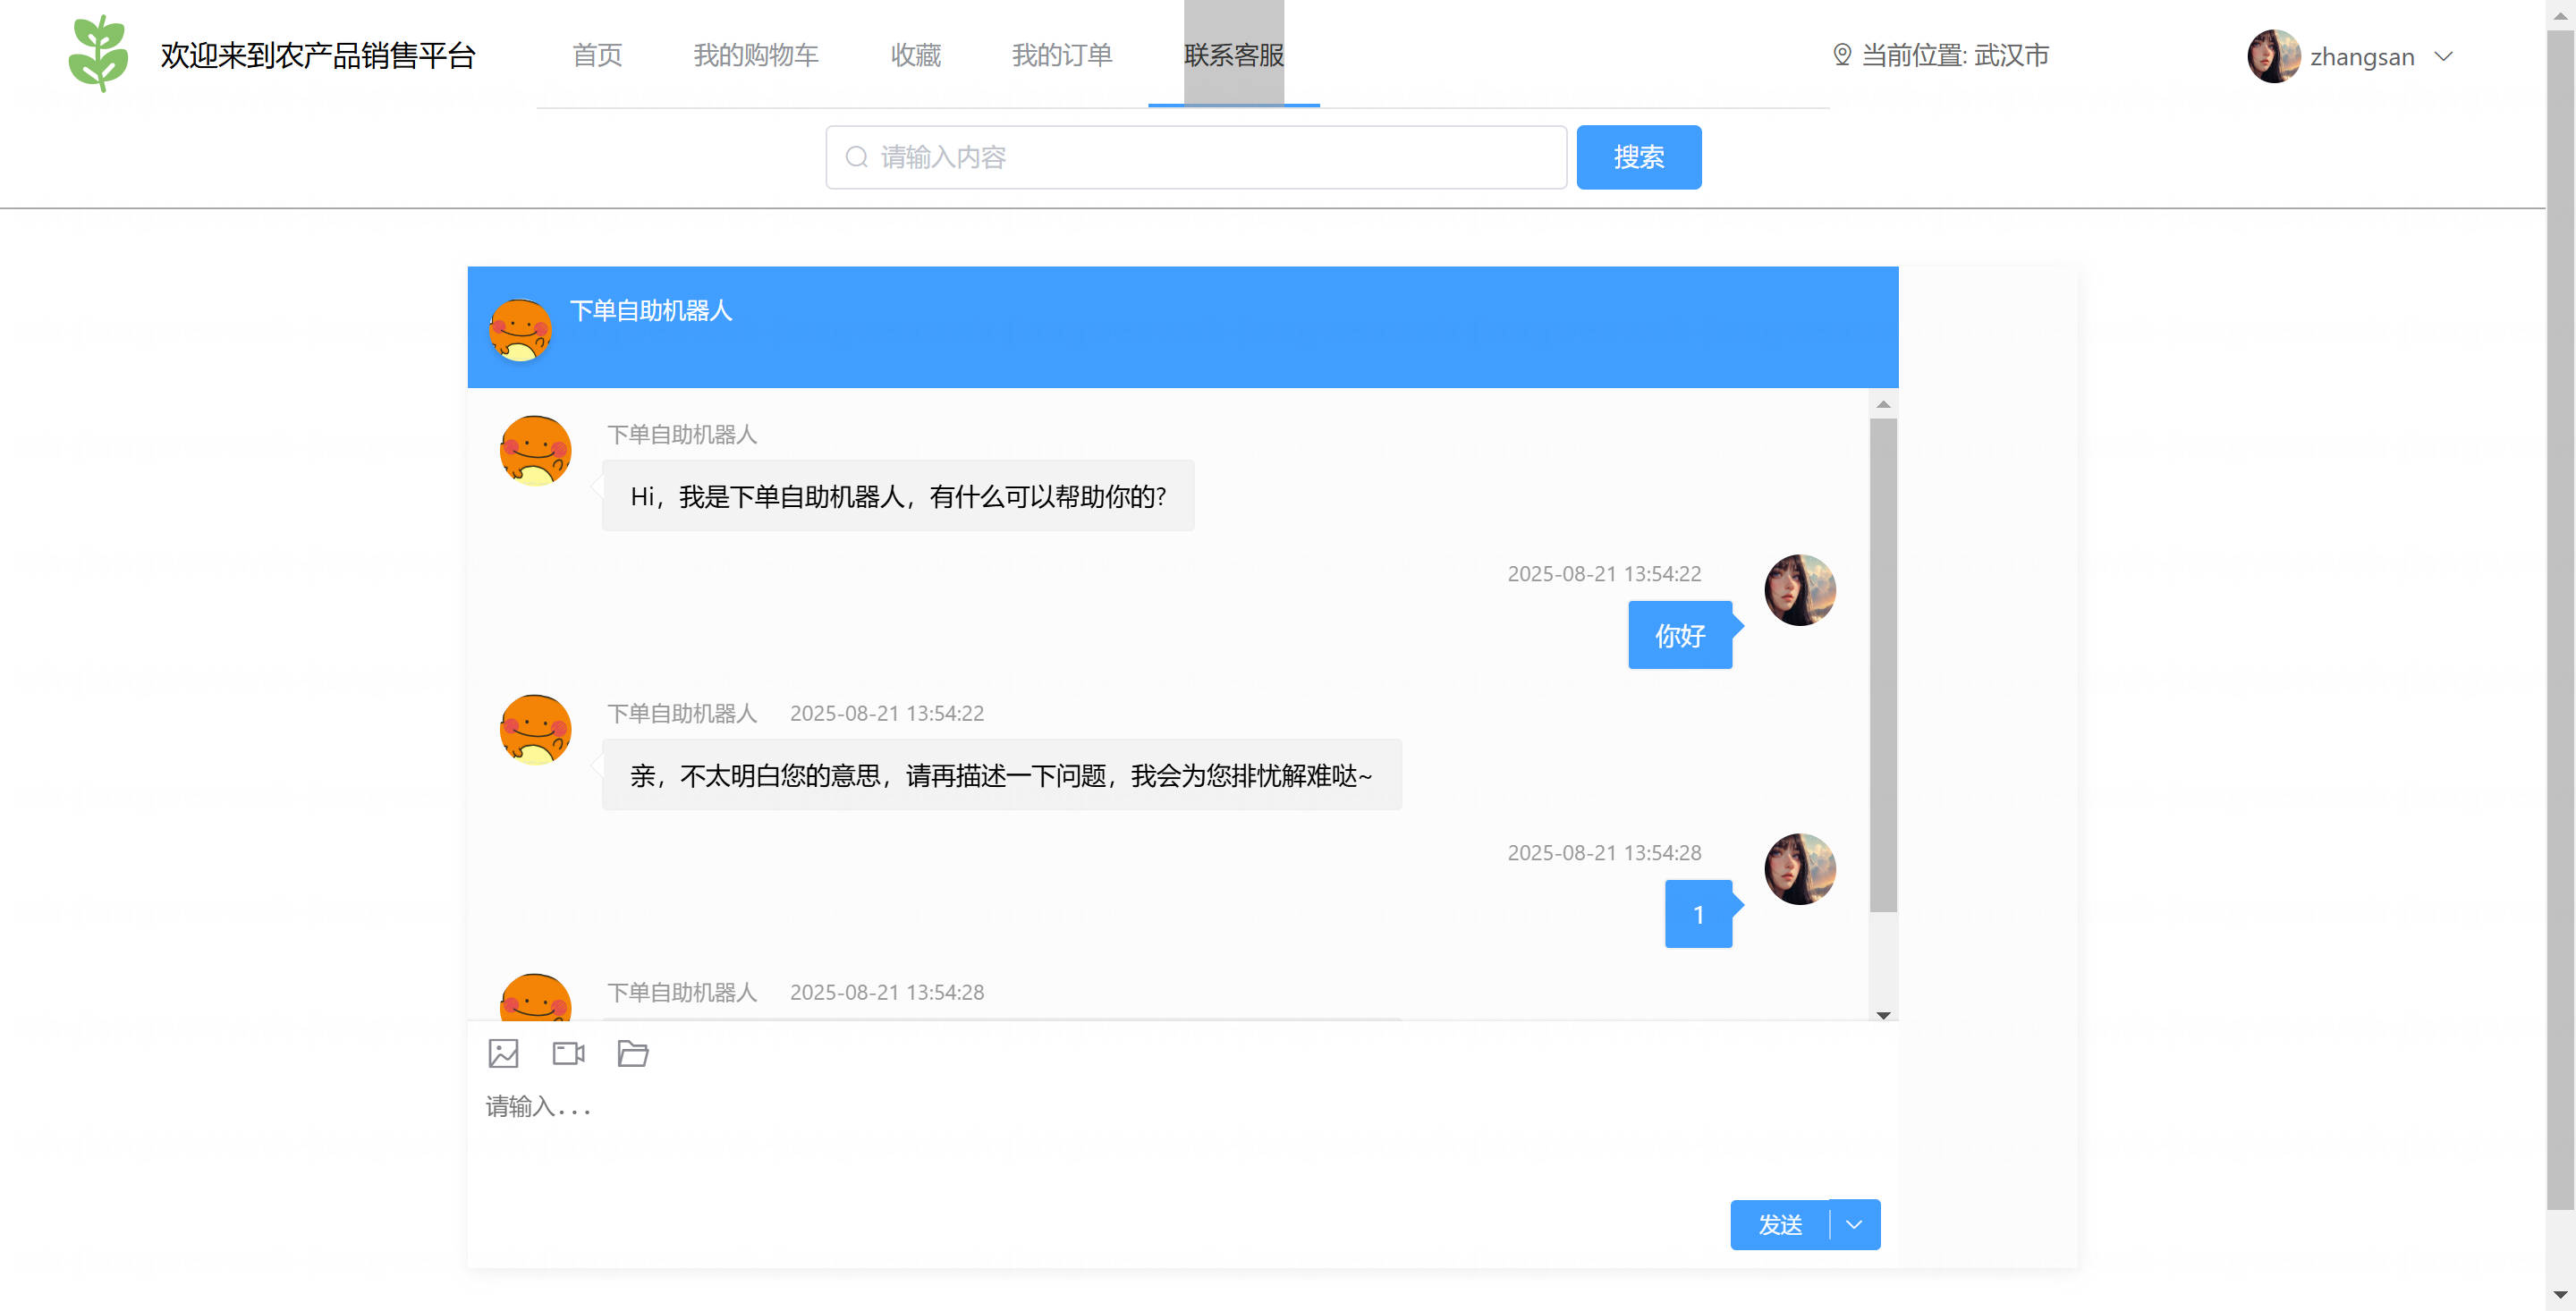Switch to the 我的订单 tab
This screenshot has width=2576, height=1311.
pos(1062,55)
